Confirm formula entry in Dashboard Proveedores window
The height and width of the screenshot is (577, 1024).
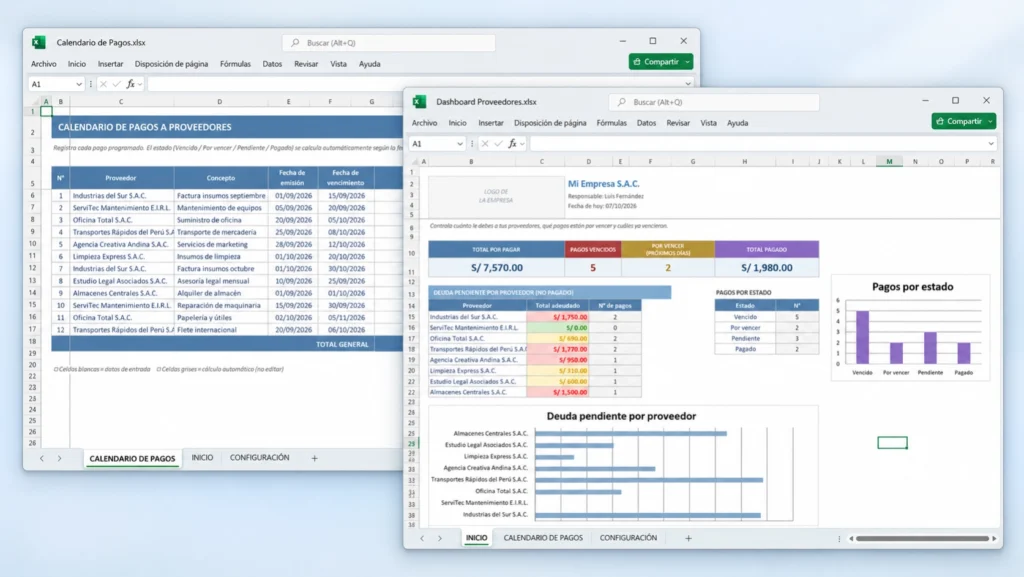coord(498,144)
